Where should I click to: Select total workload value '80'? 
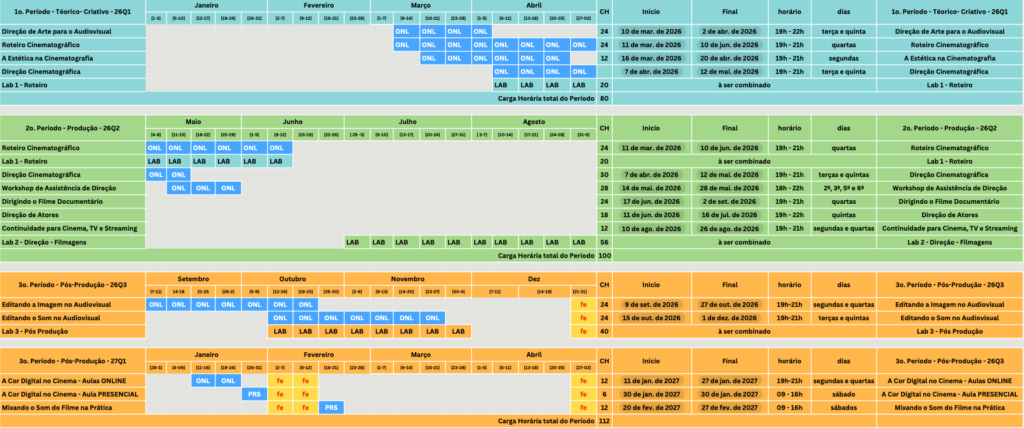point(604,99)
